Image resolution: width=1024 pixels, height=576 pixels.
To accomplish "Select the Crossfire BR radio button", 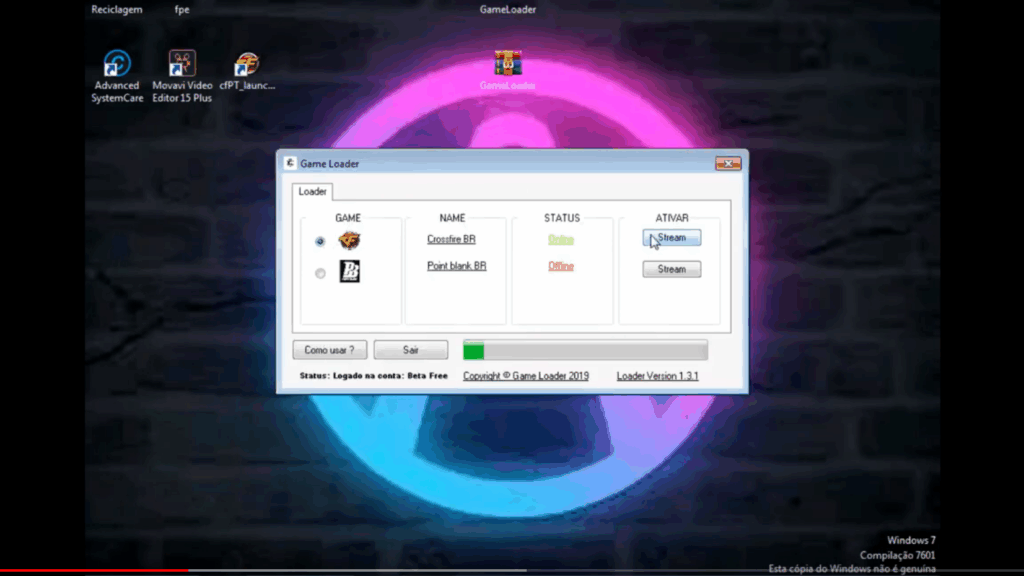I will [320, 242].
